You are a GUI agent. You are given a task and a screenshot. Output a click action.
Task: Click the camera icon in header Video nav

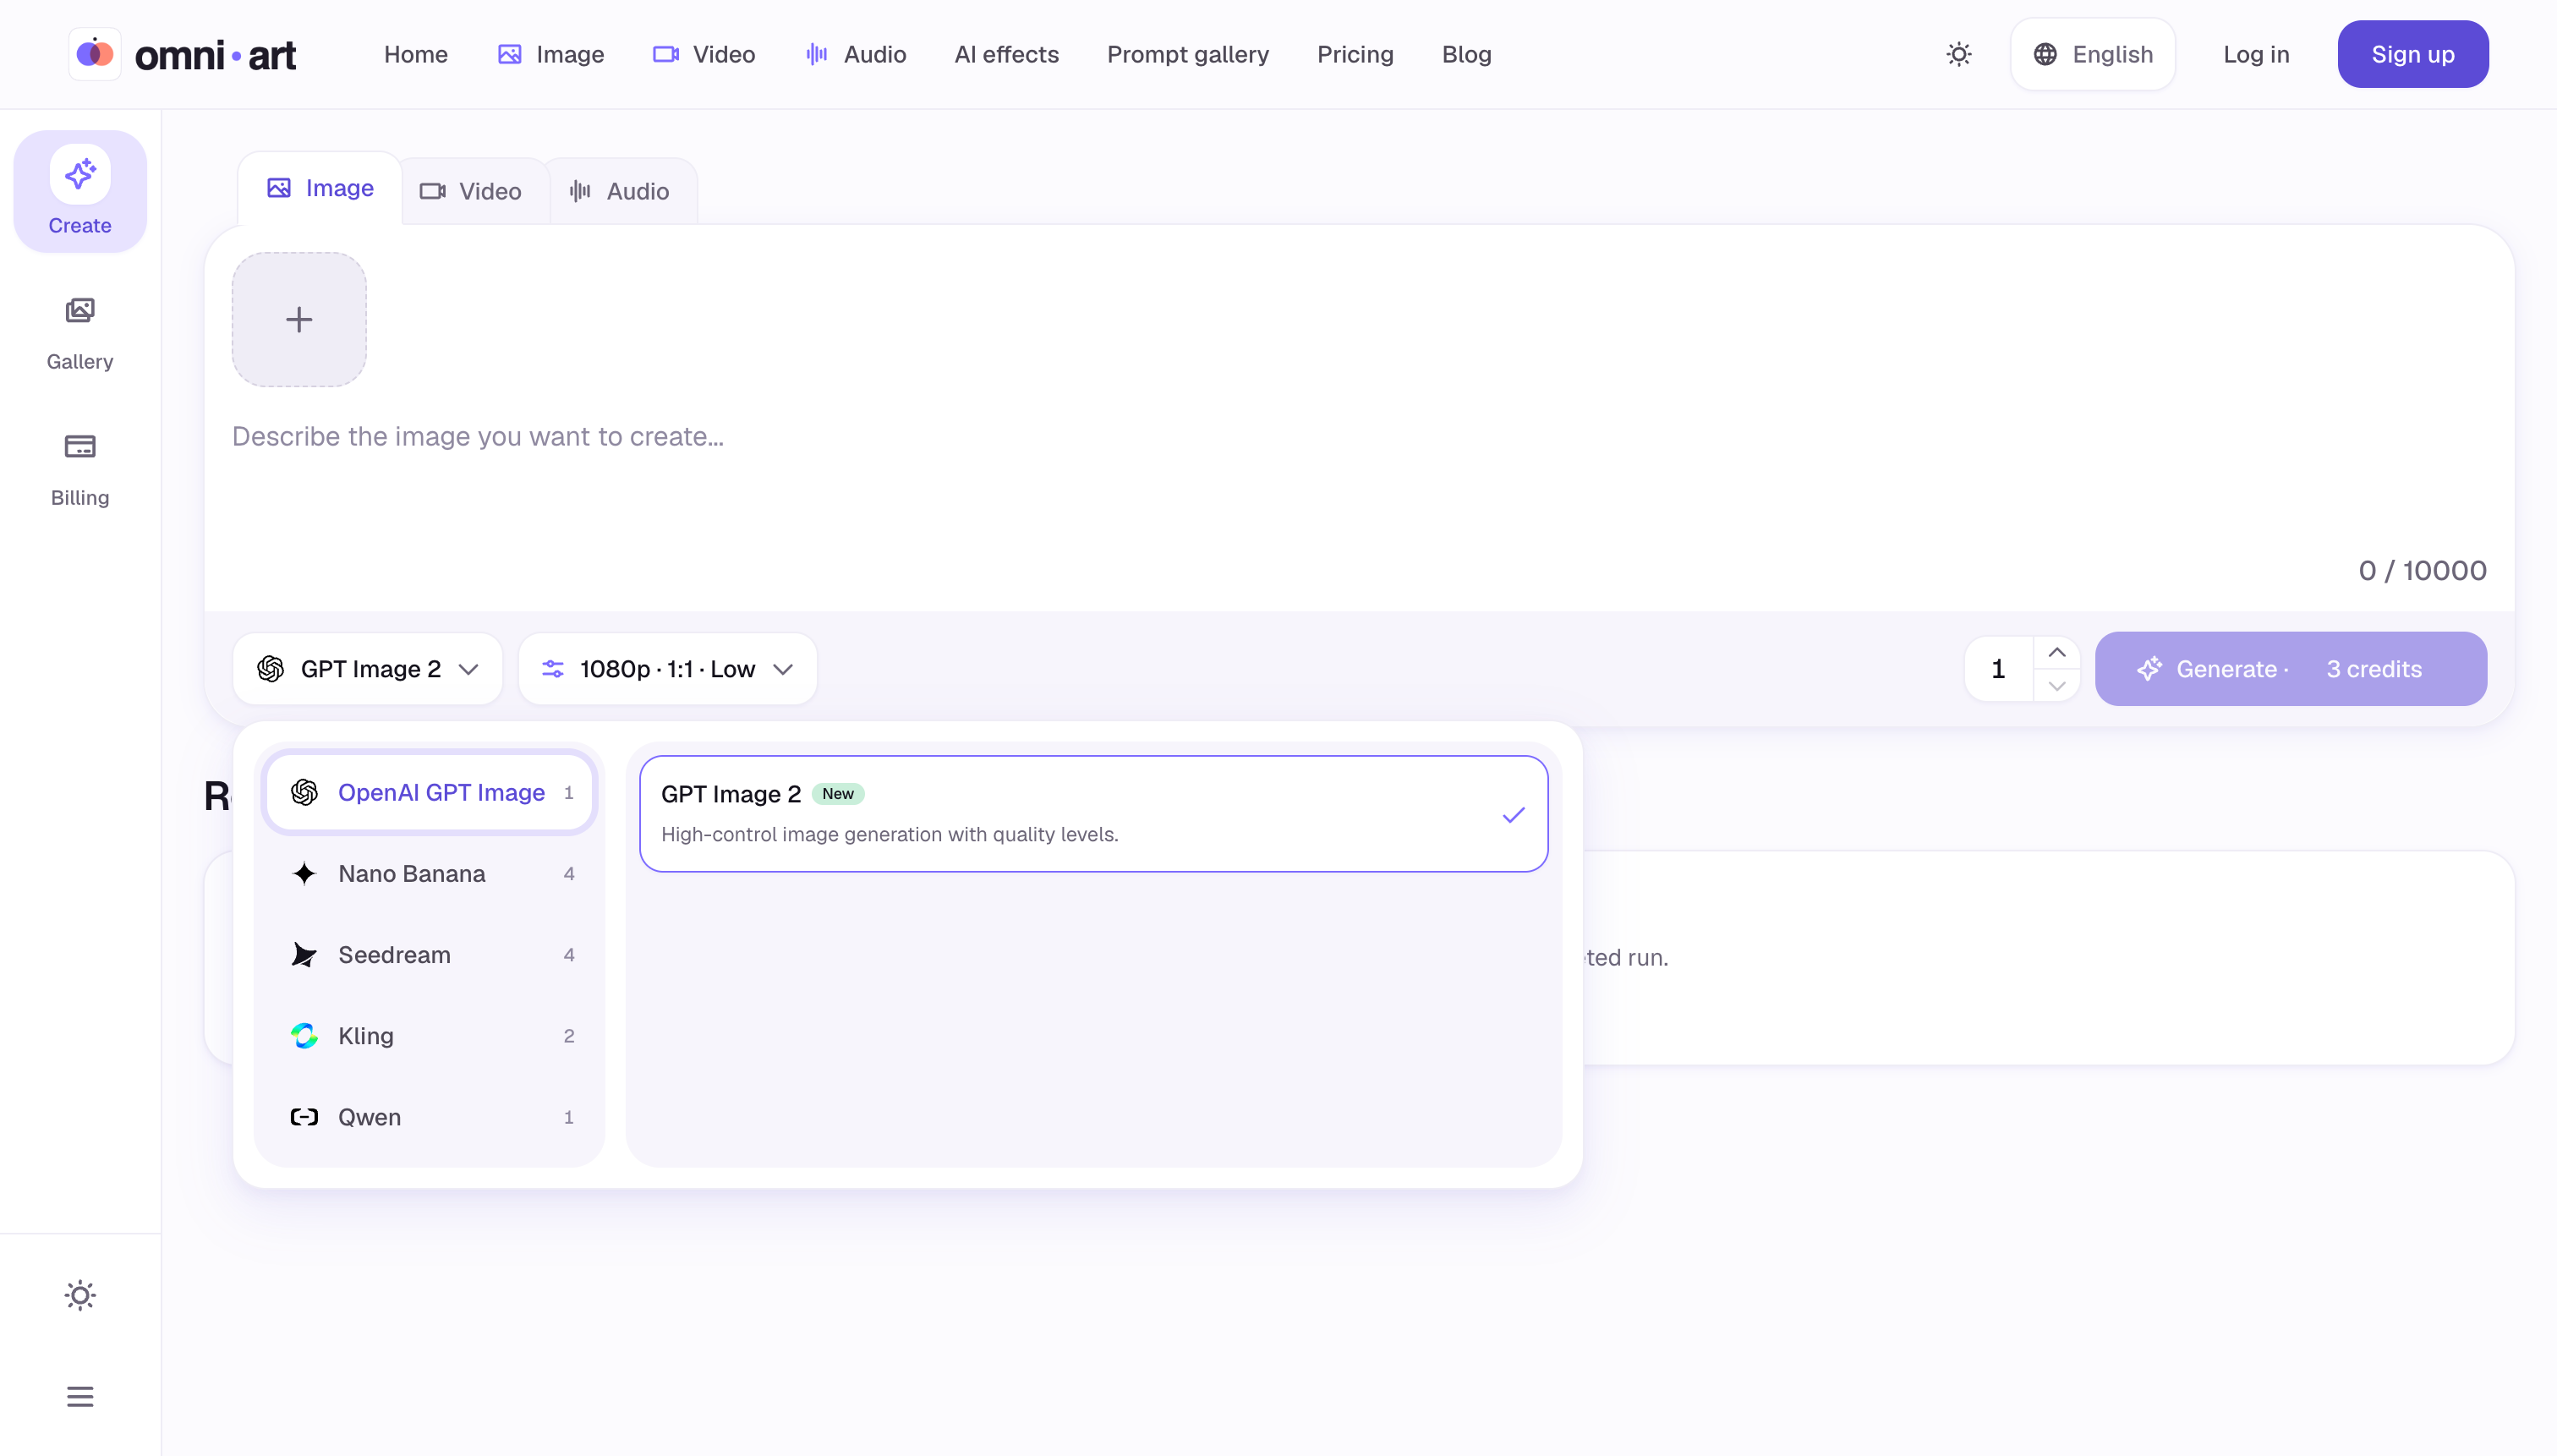(666, 54)
